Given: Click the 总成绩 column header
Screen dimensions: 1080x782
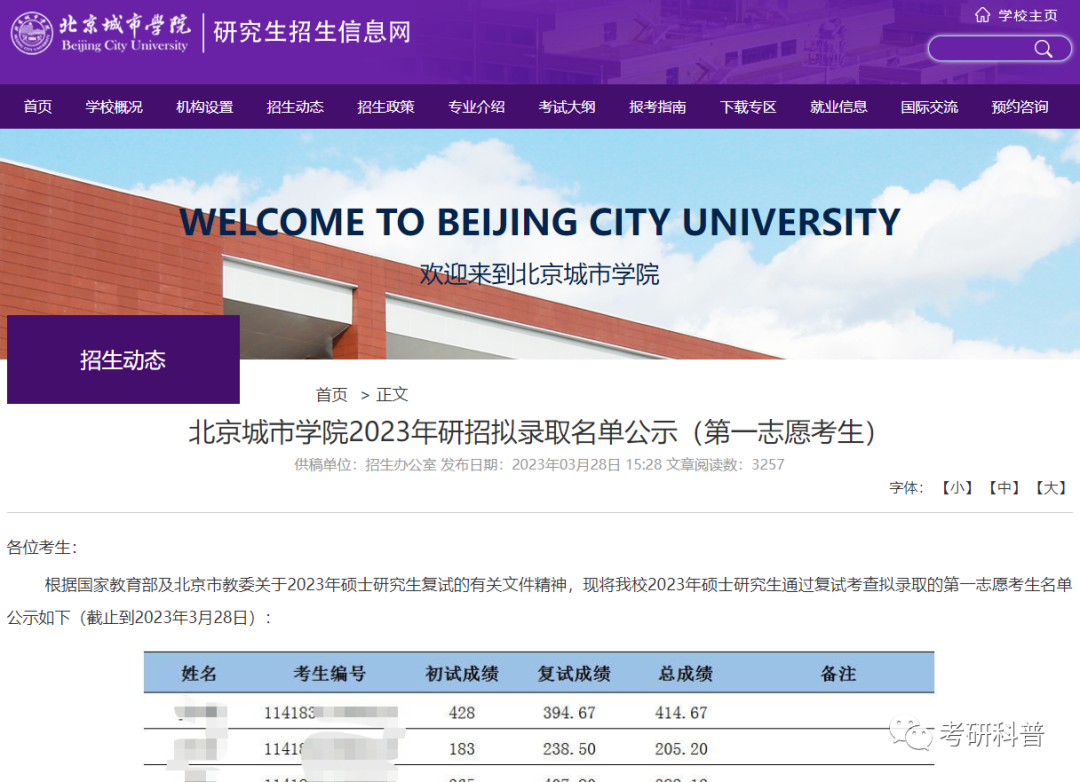Looking at the screenshot, I should point(685,674).
